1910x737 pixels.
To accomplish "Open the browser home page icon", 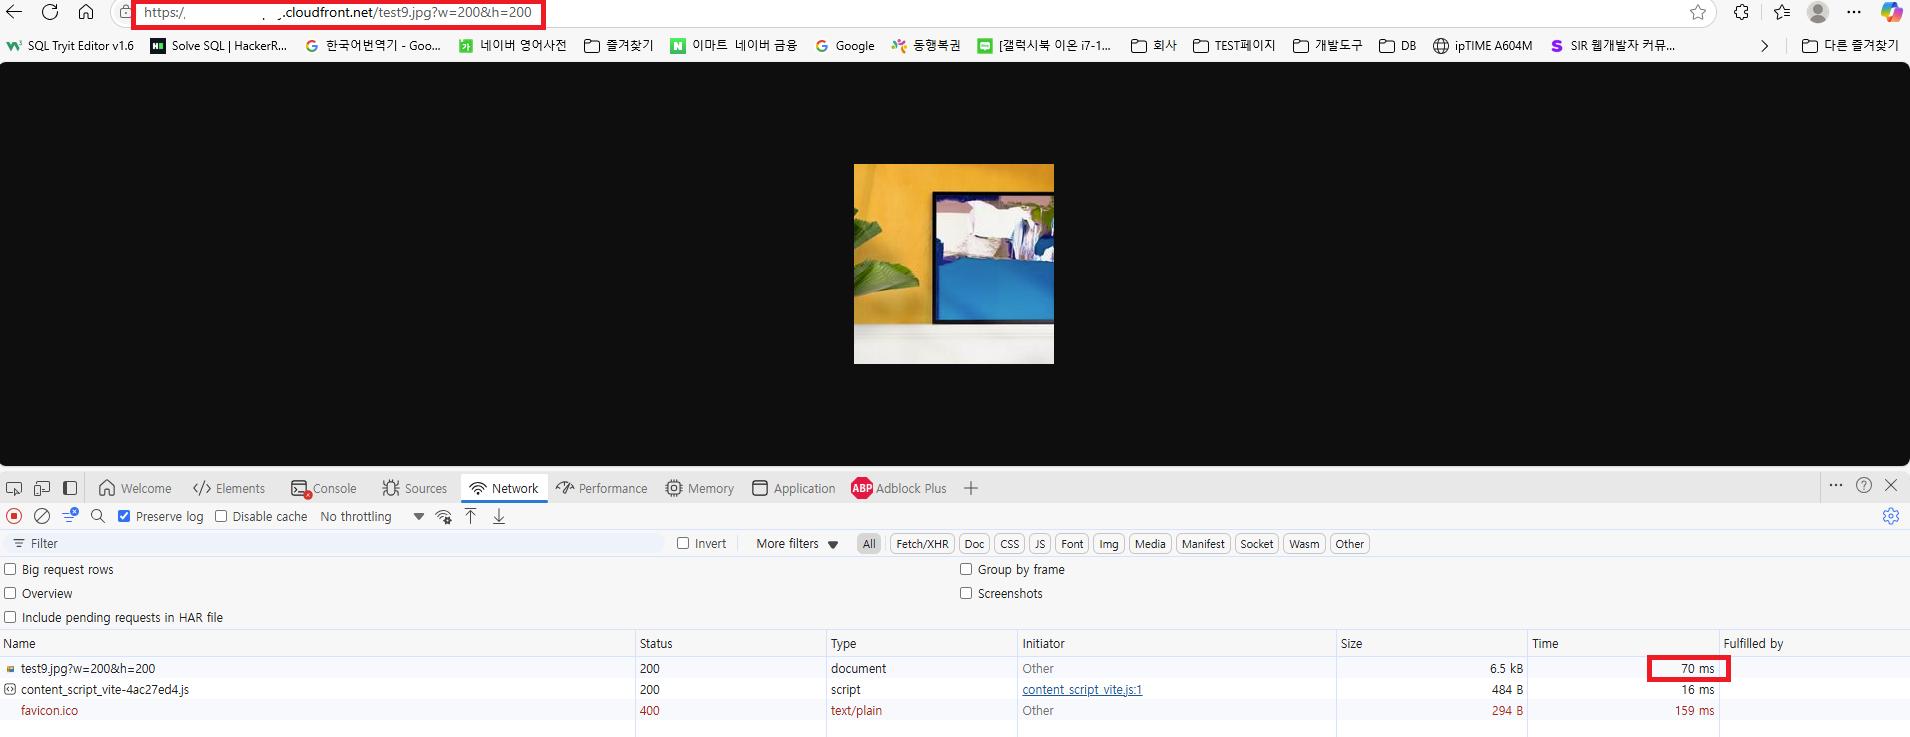I will point(86,12).
